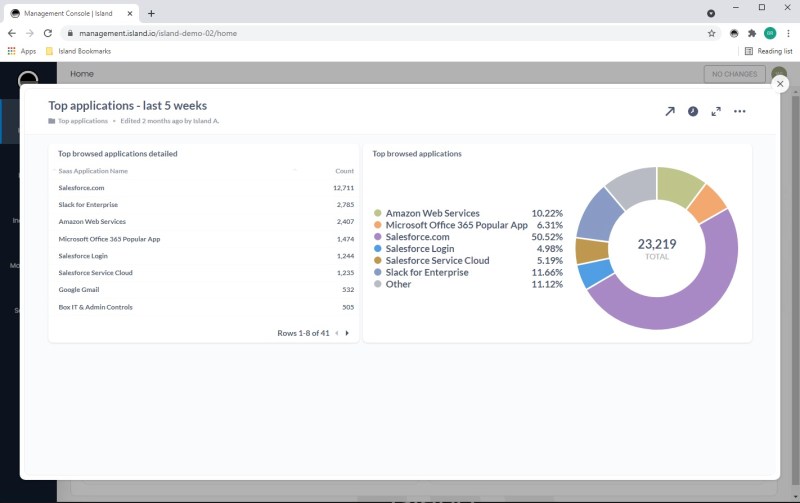Open Island Bookmarks folder

tap(78, 51)
